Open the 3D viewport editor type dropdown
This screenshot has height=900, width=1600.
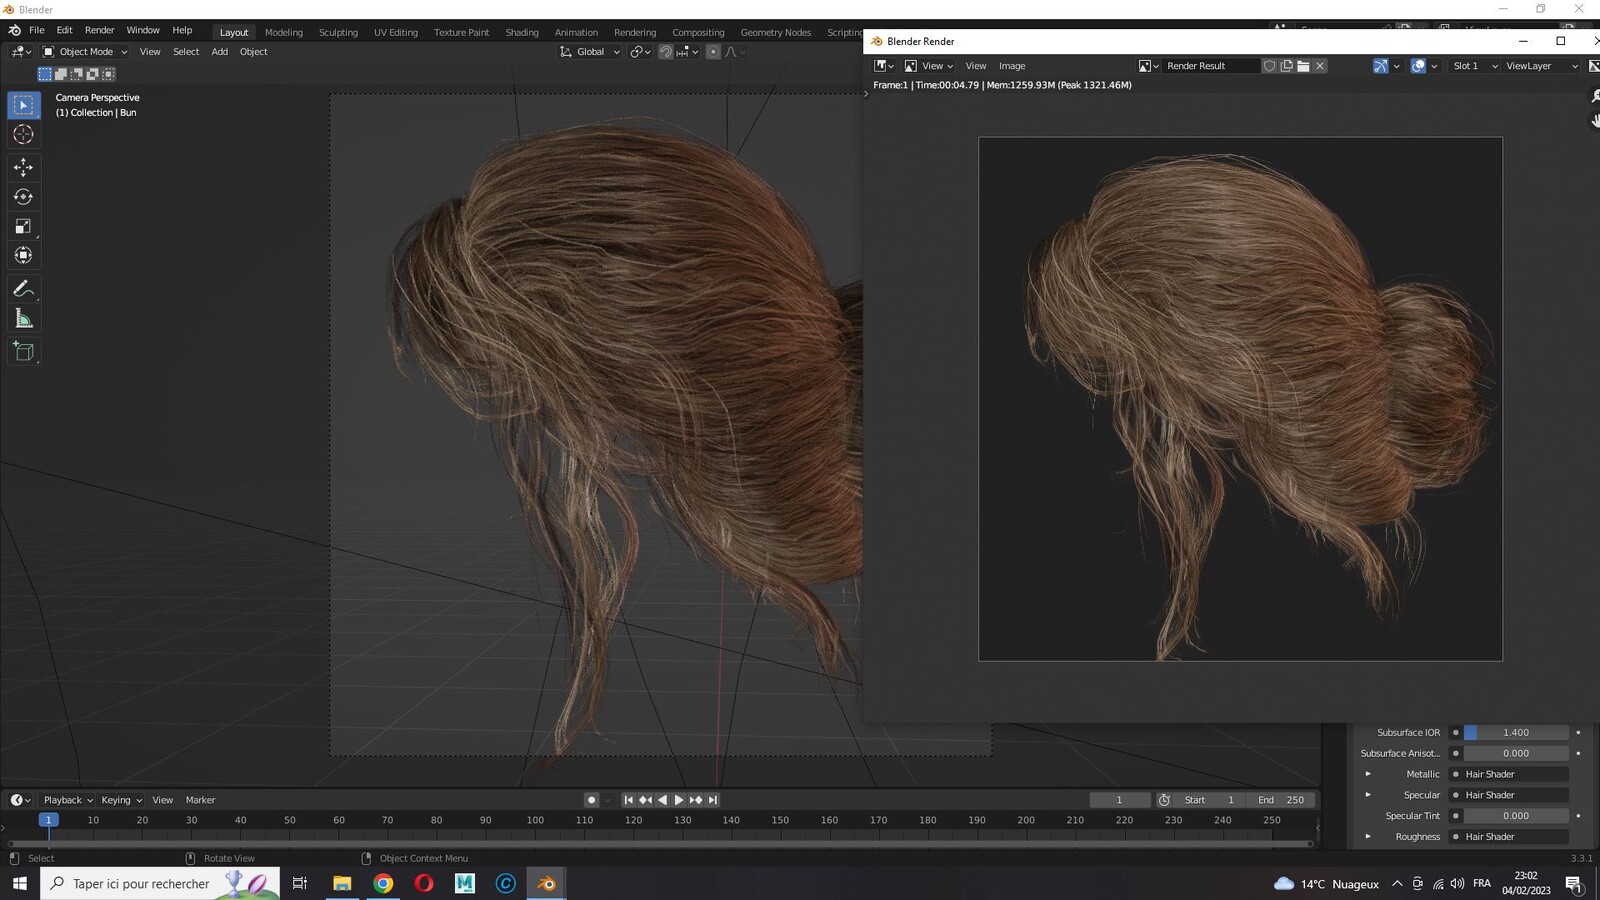(x=20, y=52)
